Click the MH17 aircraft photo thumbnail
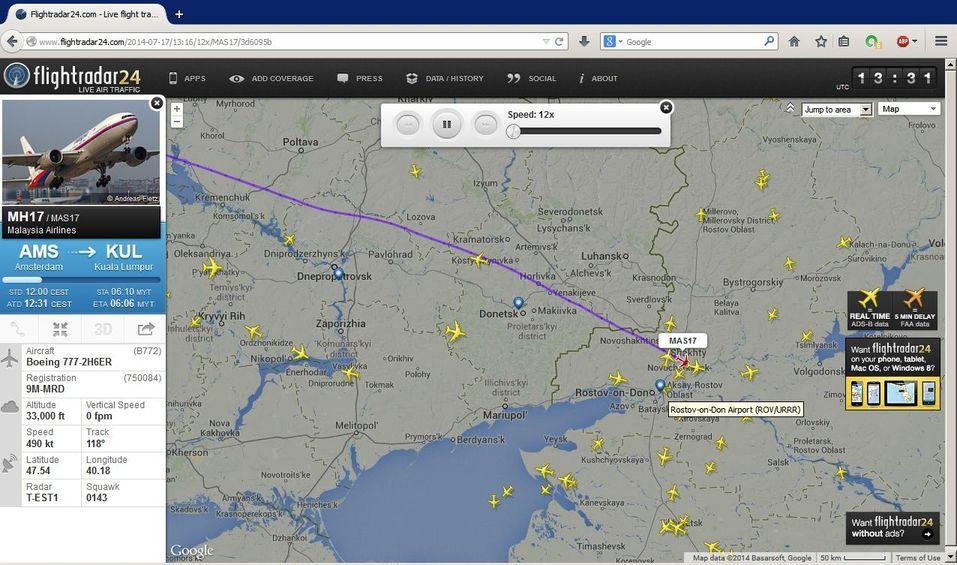Viewport: 957px width, 565px height. (81, 152)
